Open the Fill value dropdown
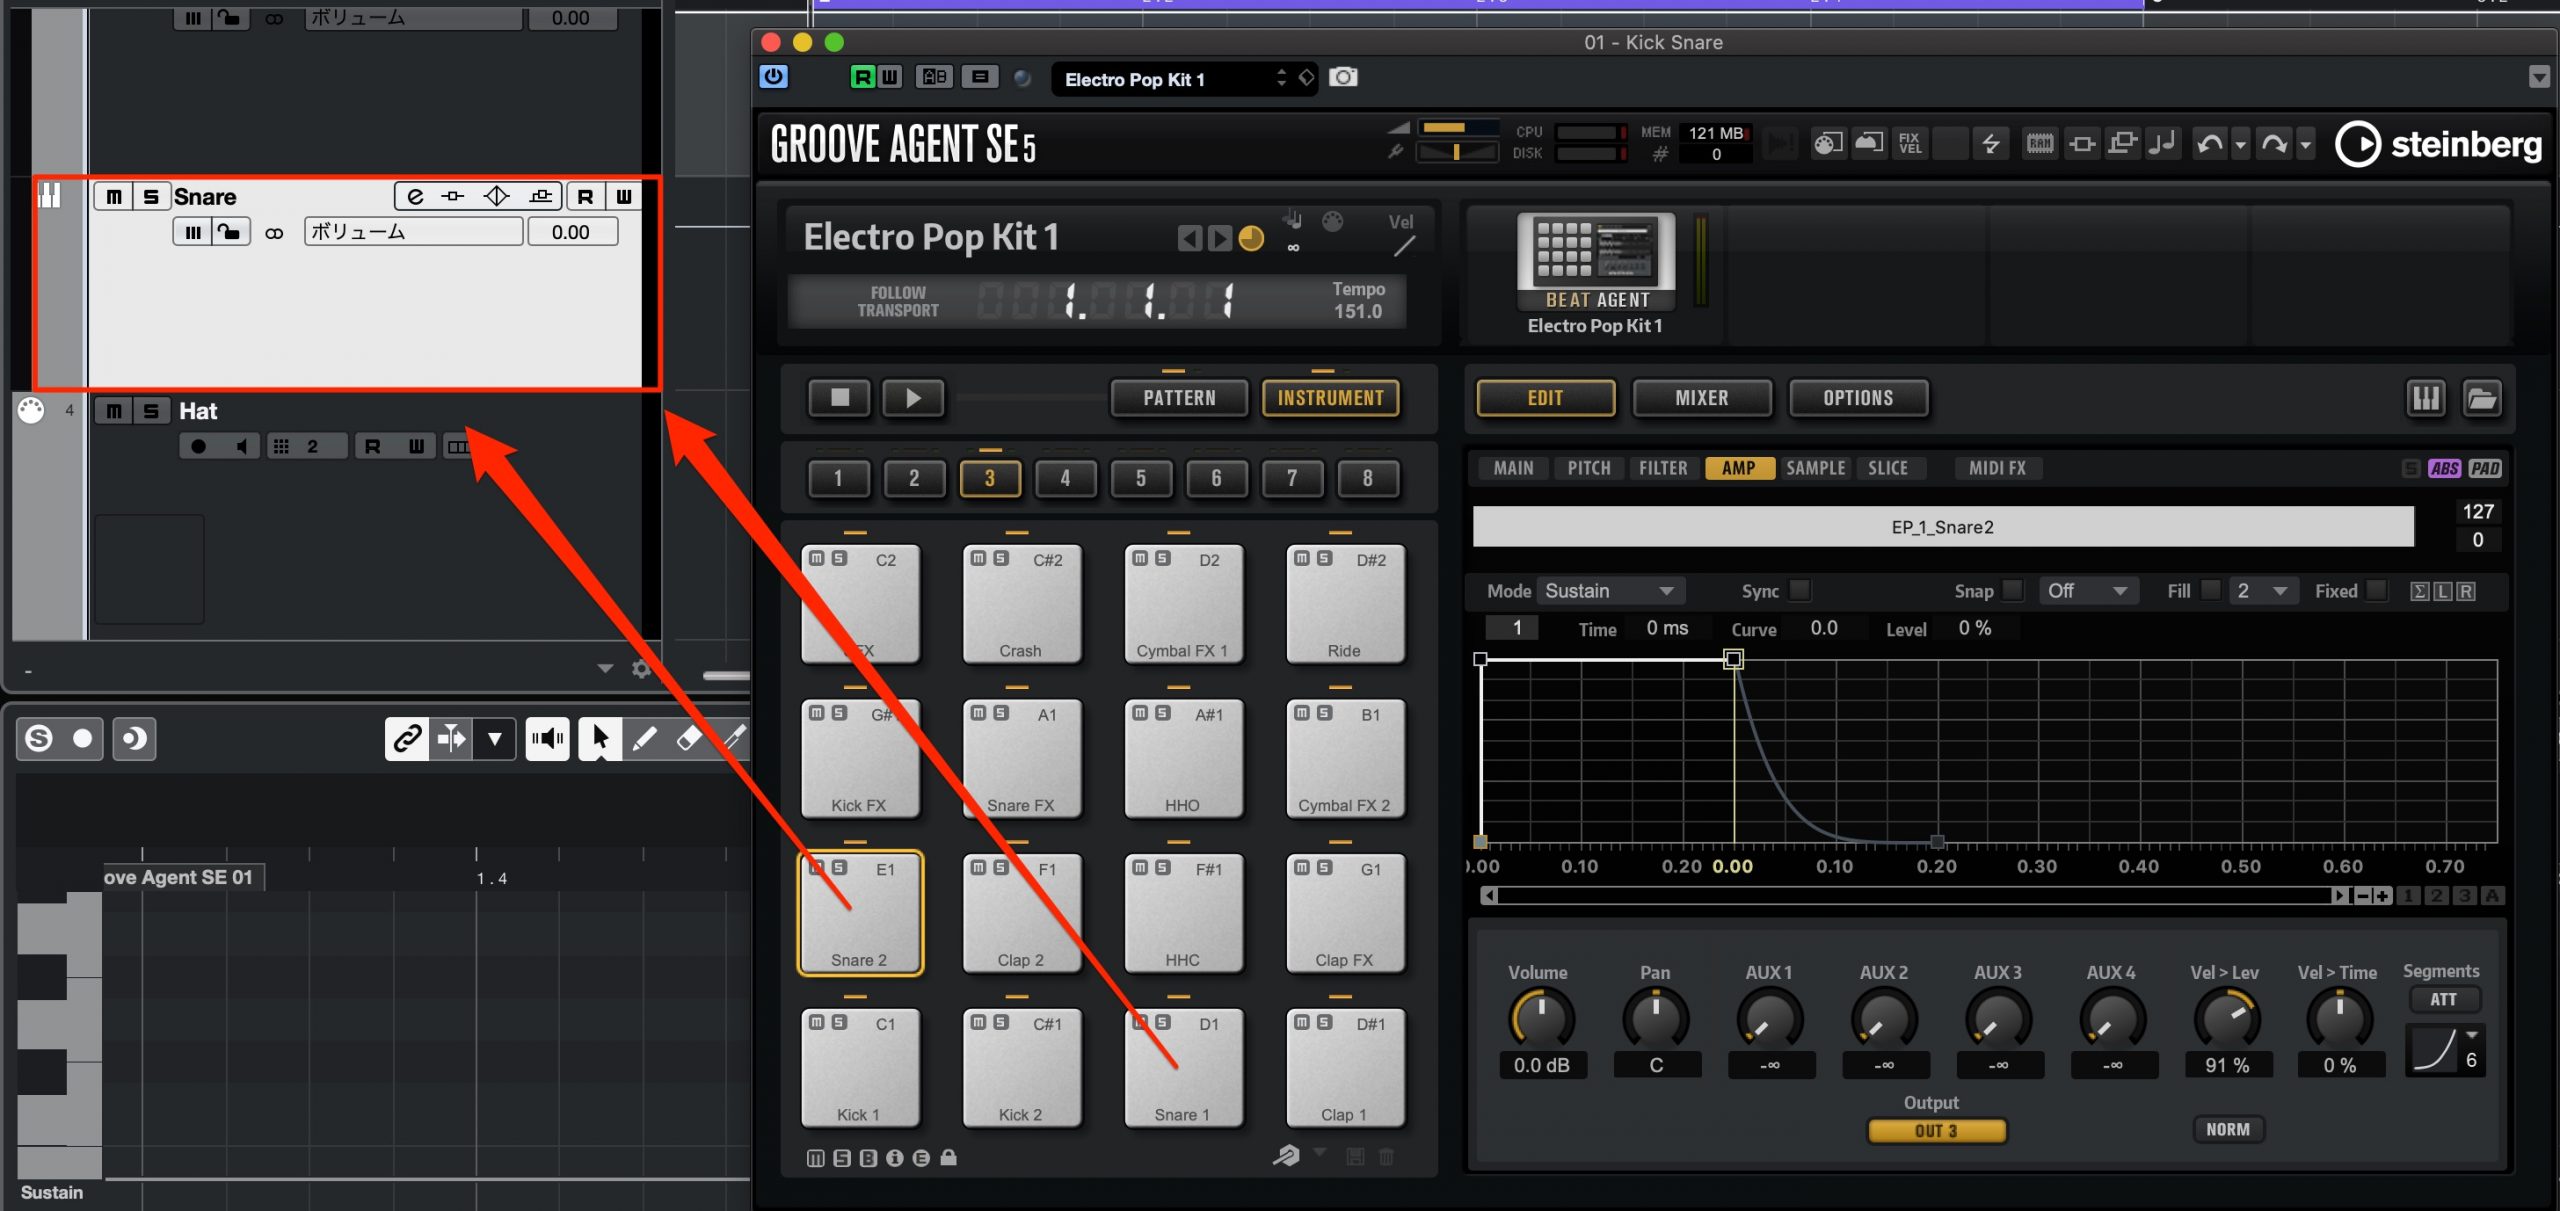This screenshot has width=2560, height=1211. 2262,591
